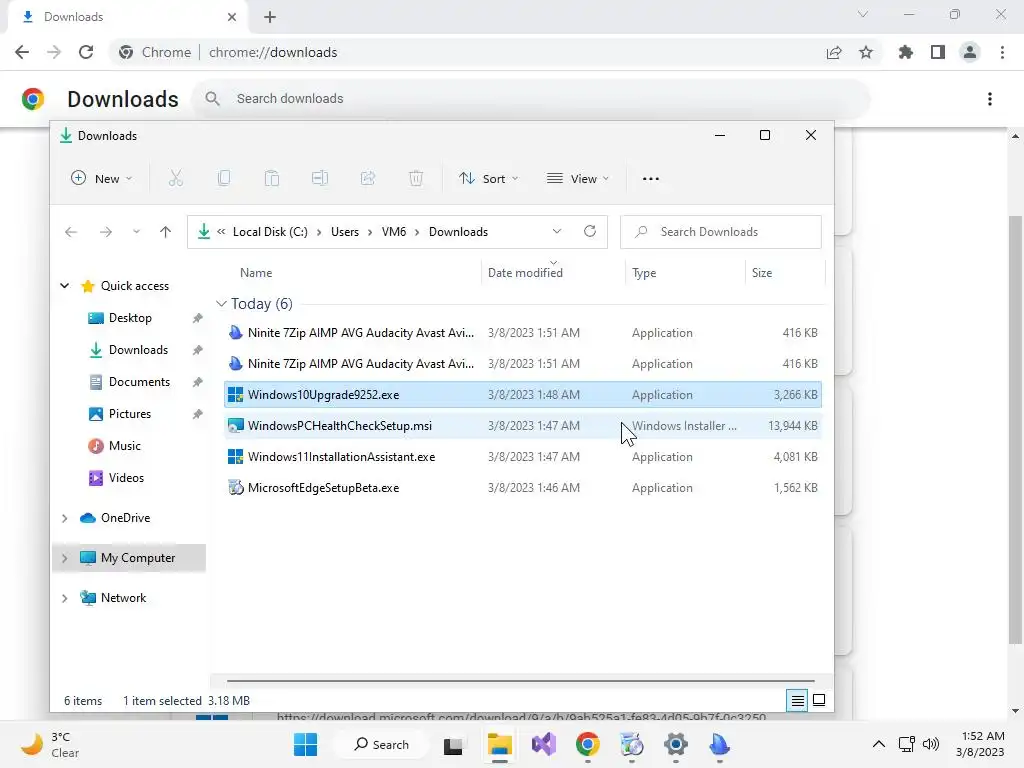This screenshot has height=768, width=1024.
Task: Expand the My Computer tree node
Action: 65,558
